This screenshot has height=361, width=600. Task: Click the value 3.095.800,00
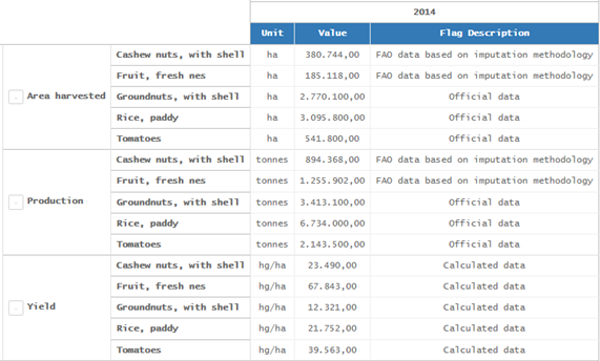[x=332, y=118]
